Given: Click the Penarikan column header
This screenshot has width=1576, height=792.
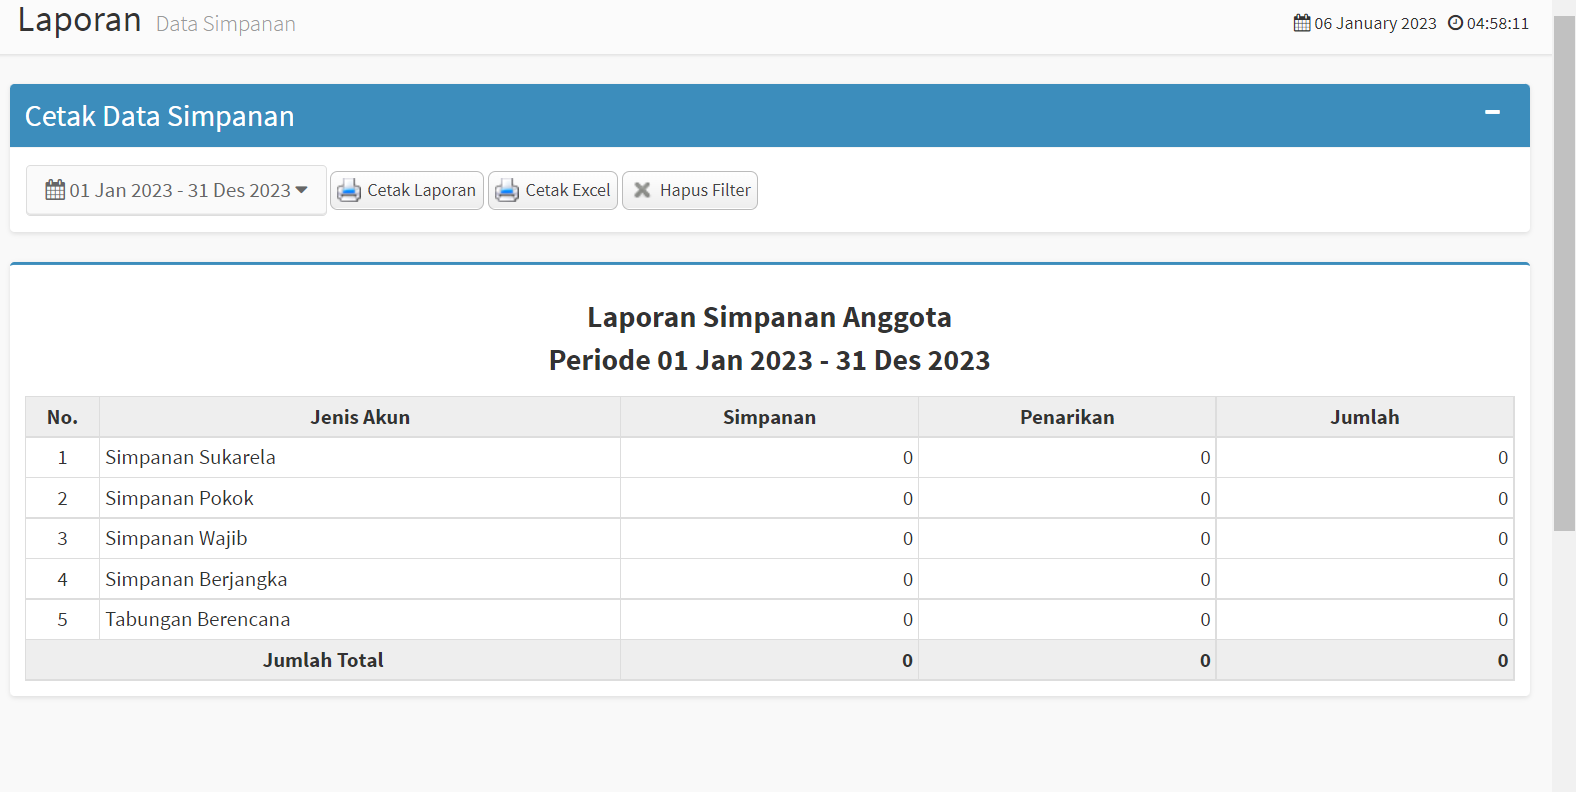Looking at the screenshot, I should click(x=1067, y=417).
